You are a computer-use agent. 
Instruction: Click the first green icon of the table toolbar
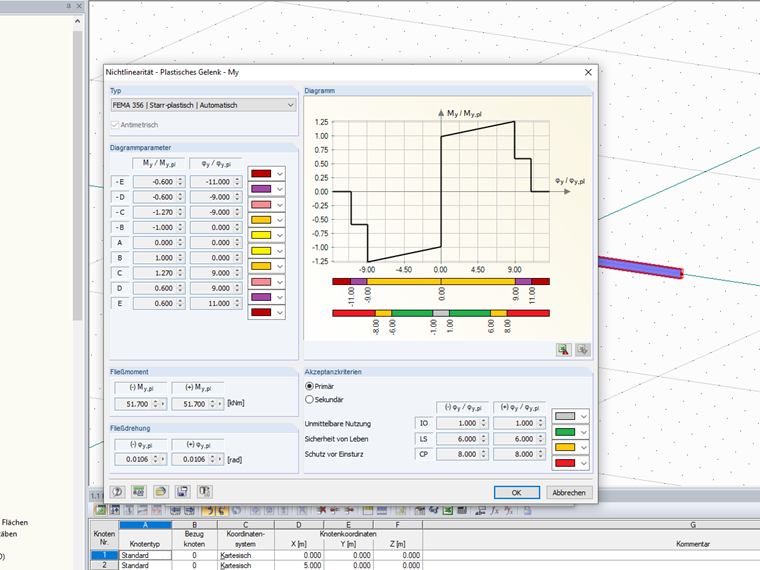pyautogui.click(x=100, y=510)
